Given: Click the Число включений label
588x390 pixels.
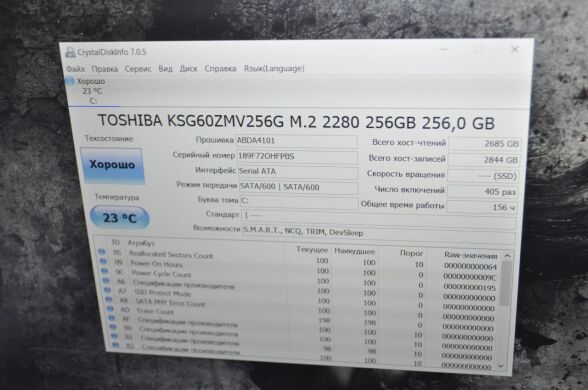Looking at the screenshot, I should pos(410,190).
